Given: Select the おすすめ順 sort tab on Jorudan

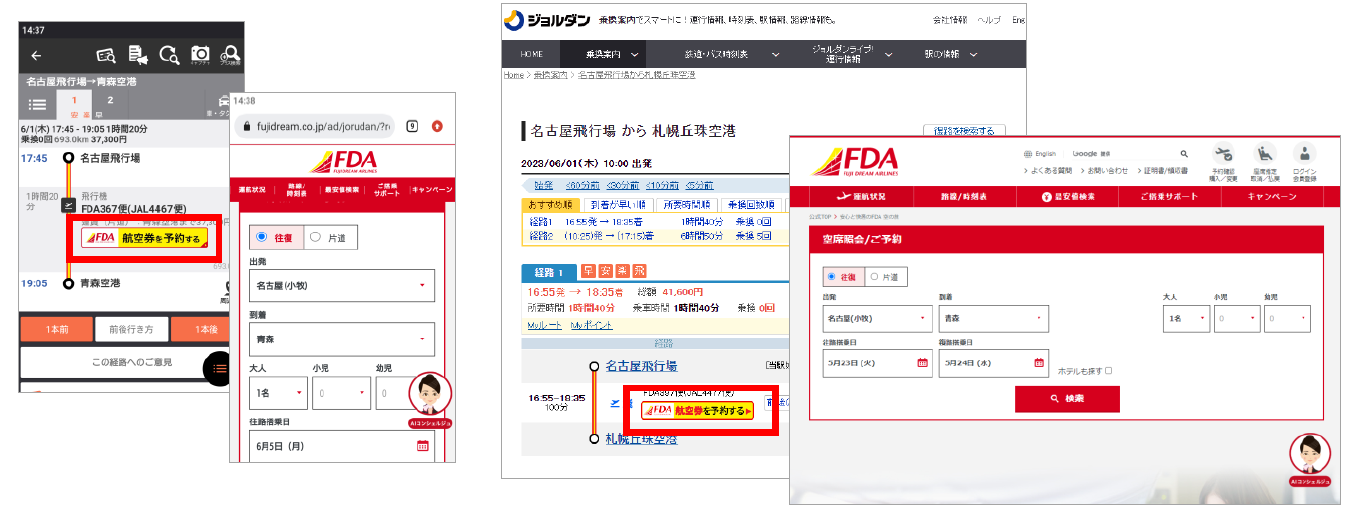Looking at the screenshot, I should pos(549,205).
